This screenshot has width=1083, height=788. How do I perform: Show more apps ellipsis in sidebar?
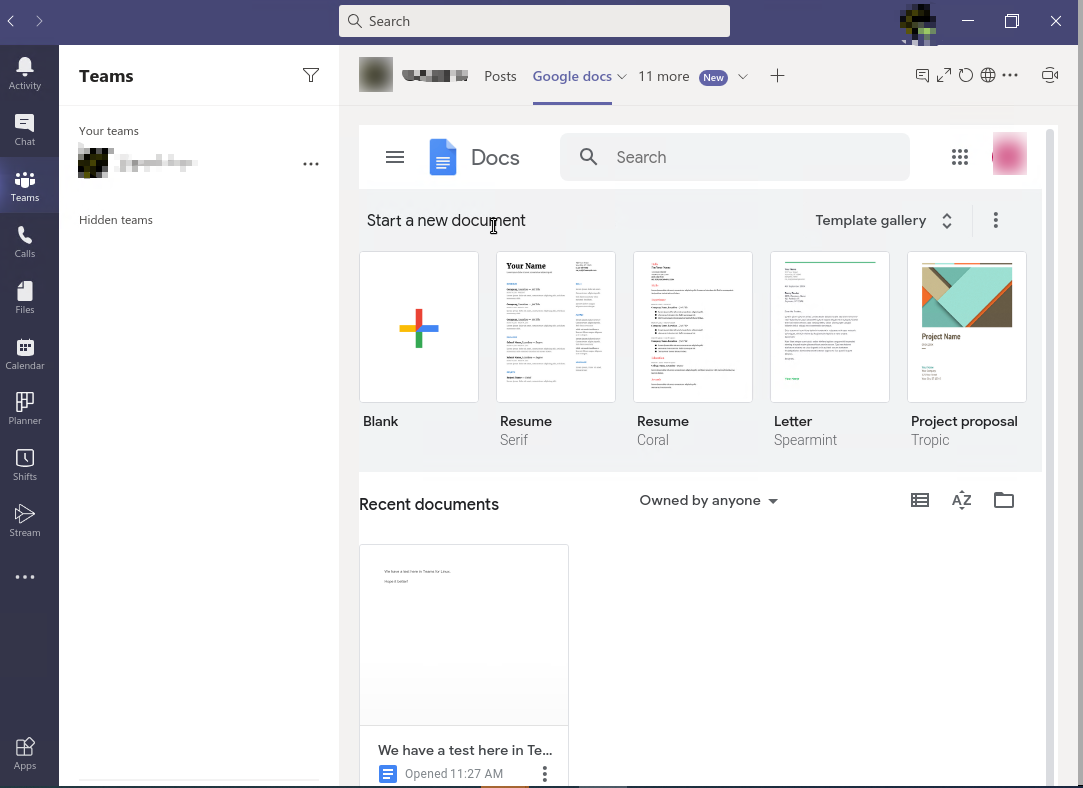point(25,577)
